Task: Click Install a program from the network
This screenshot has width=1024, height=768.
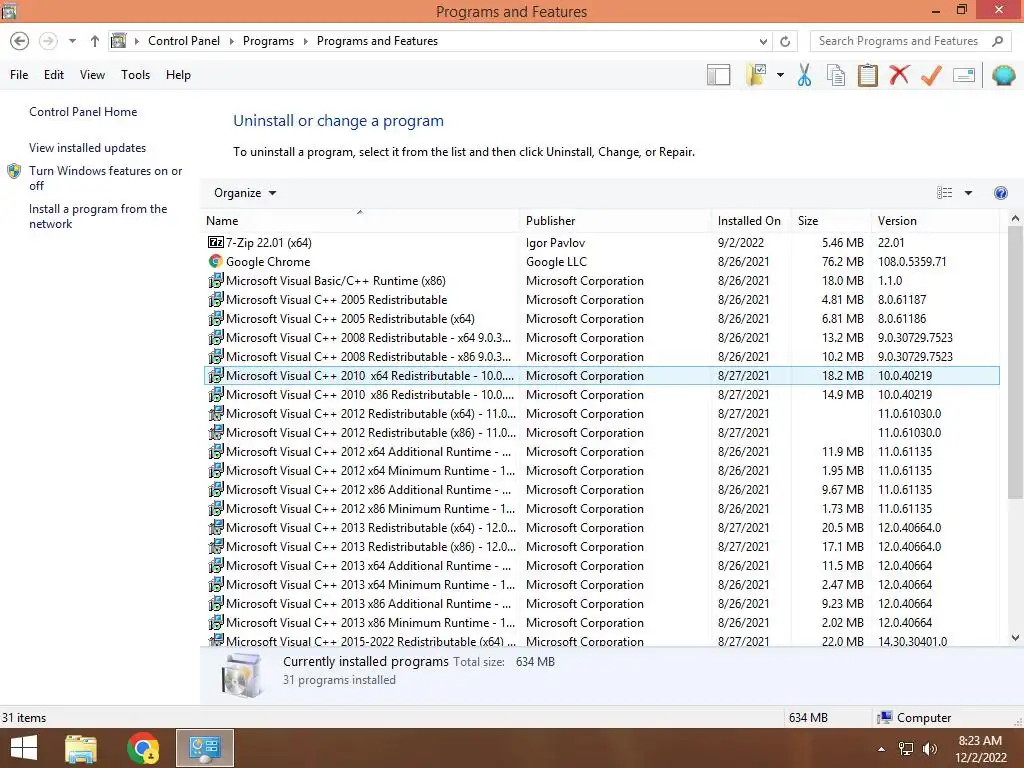Action: pos(98,216)
